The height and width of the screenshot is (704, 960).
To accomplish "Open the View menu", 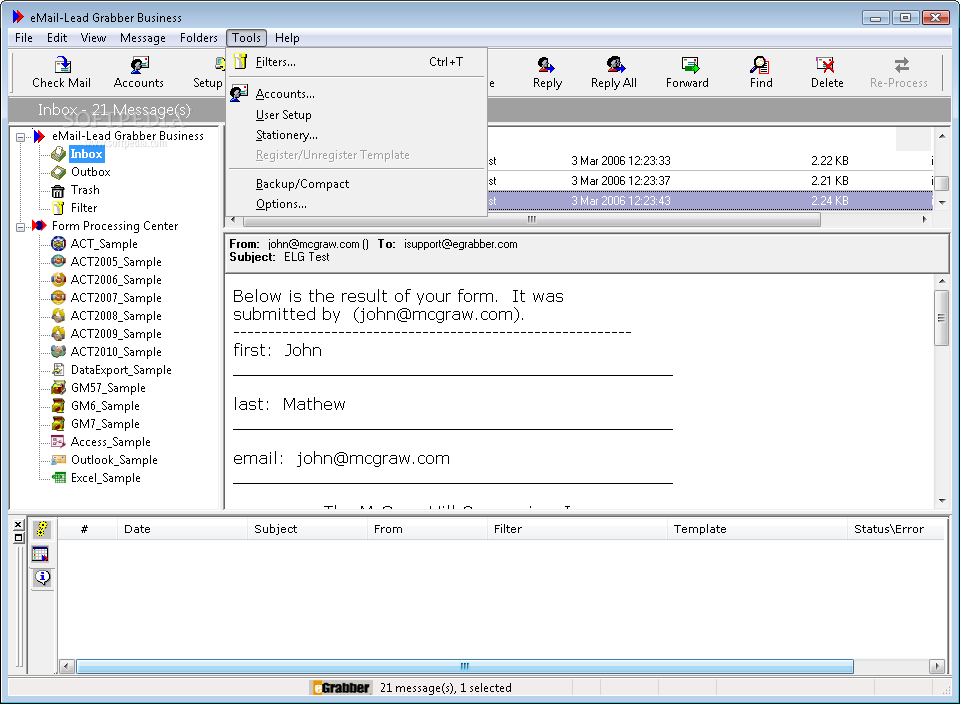I will pyautogui.click(x=93, y=38).
